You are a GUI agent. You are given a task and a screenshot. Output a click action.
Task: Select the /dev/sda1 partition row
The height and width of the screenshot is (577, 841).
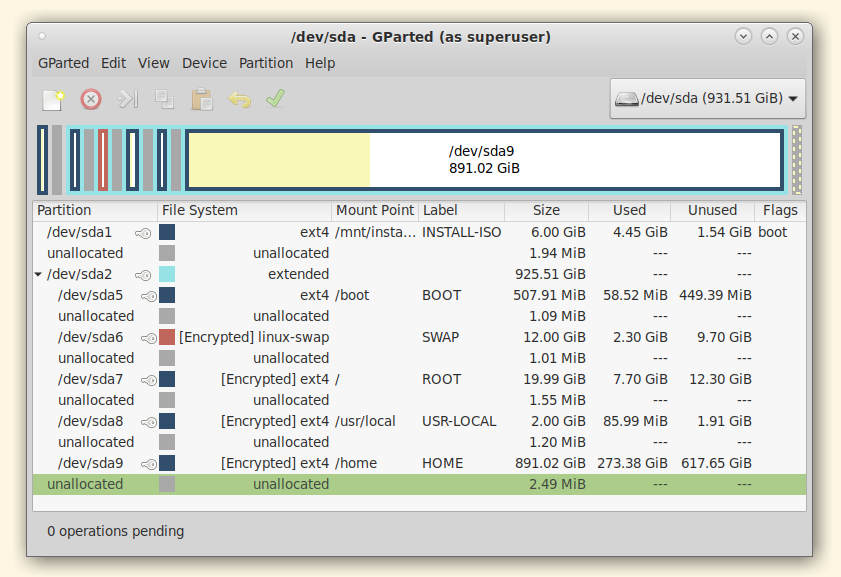419,232
